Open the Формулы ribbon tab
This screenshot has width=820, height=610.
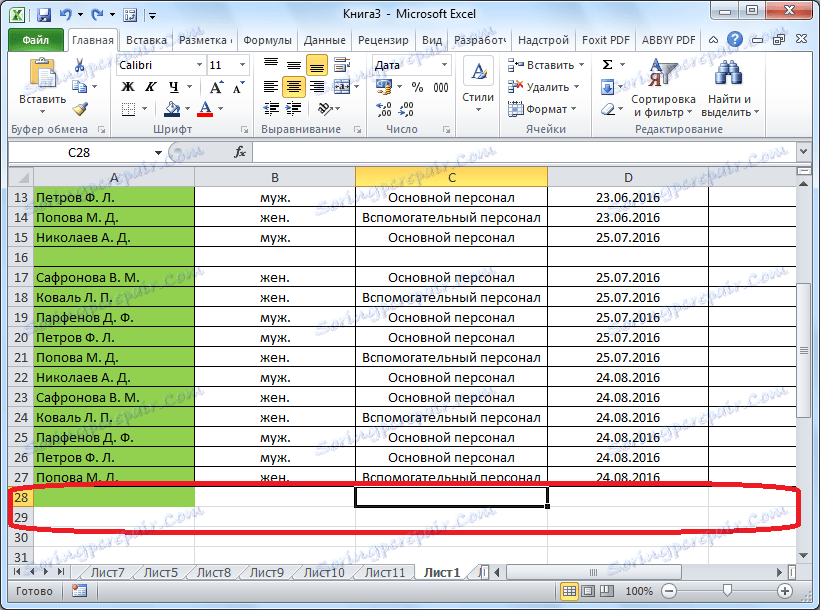(267, 40)
